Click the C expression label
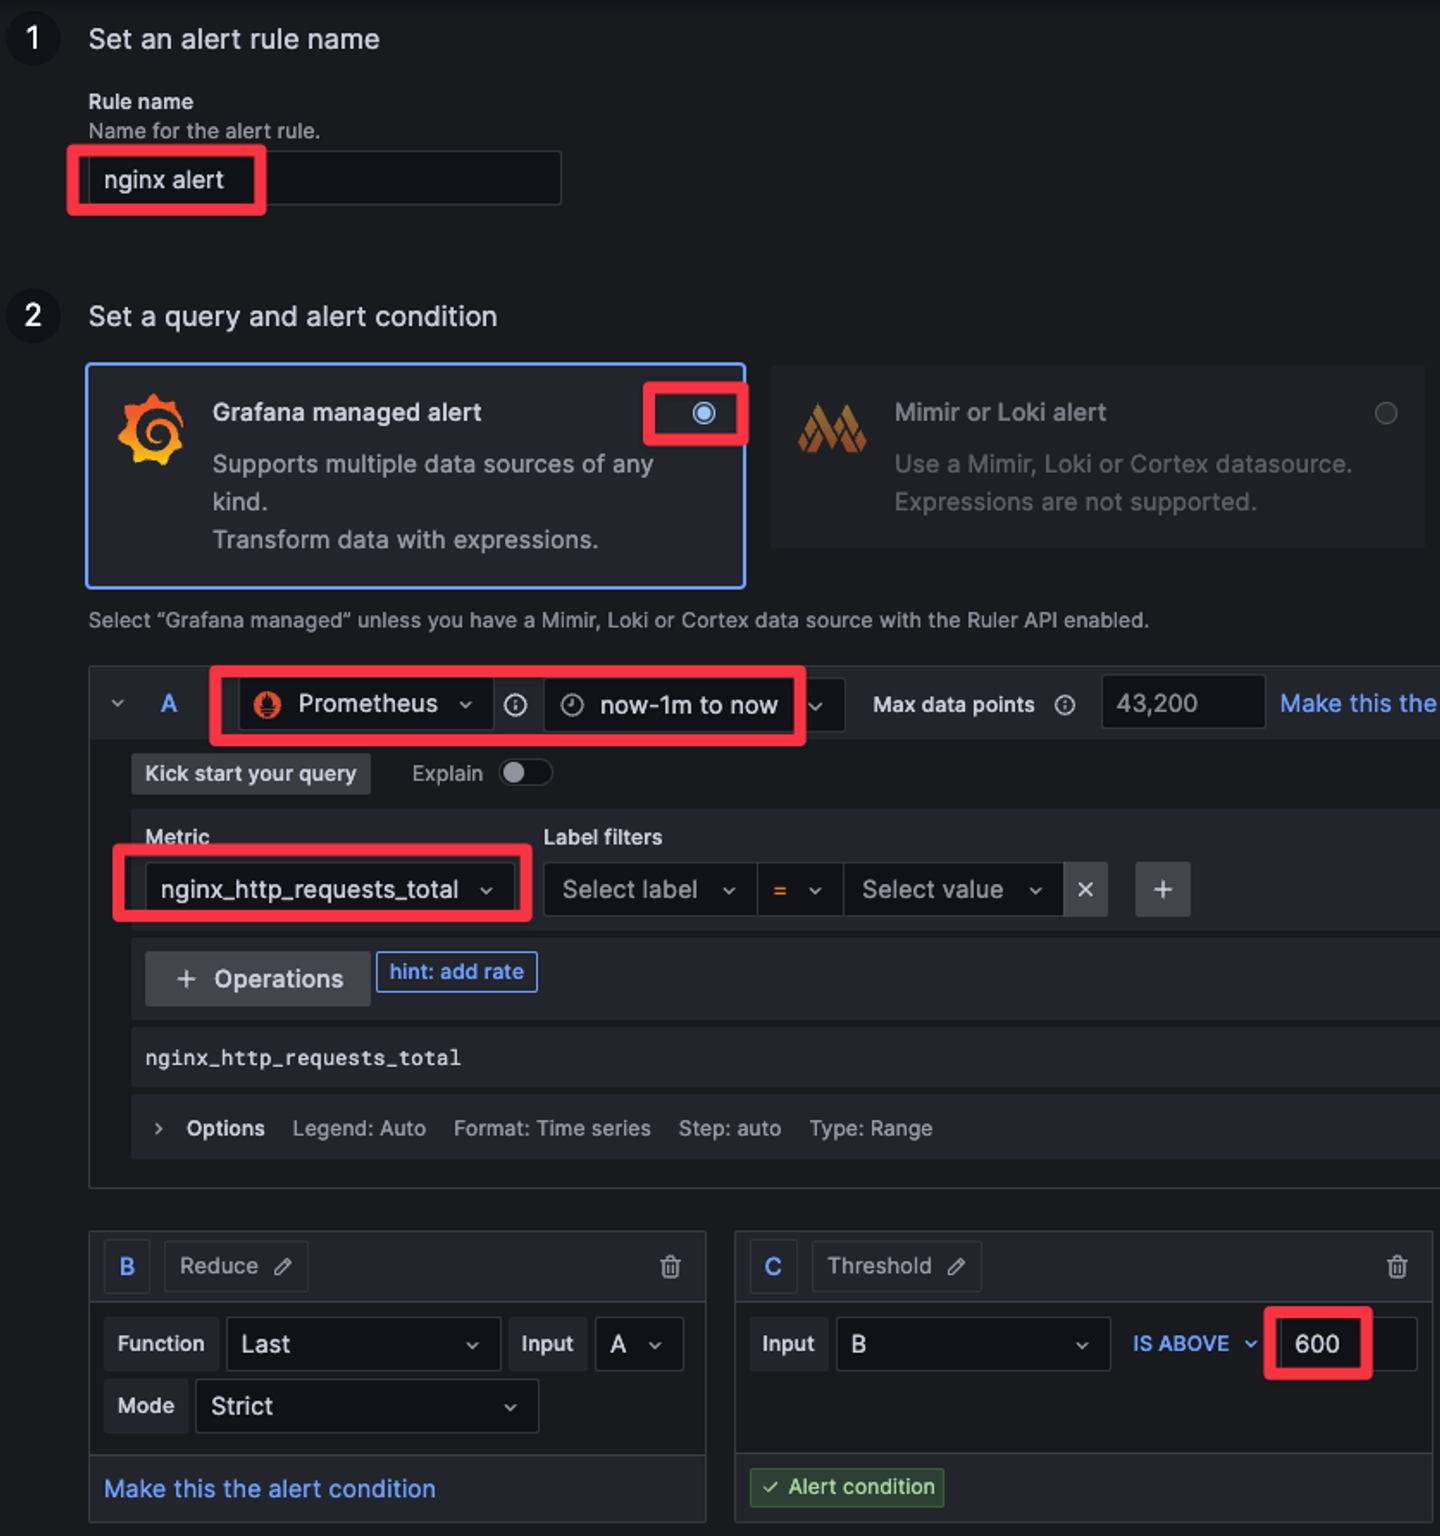 point(773,1266)
